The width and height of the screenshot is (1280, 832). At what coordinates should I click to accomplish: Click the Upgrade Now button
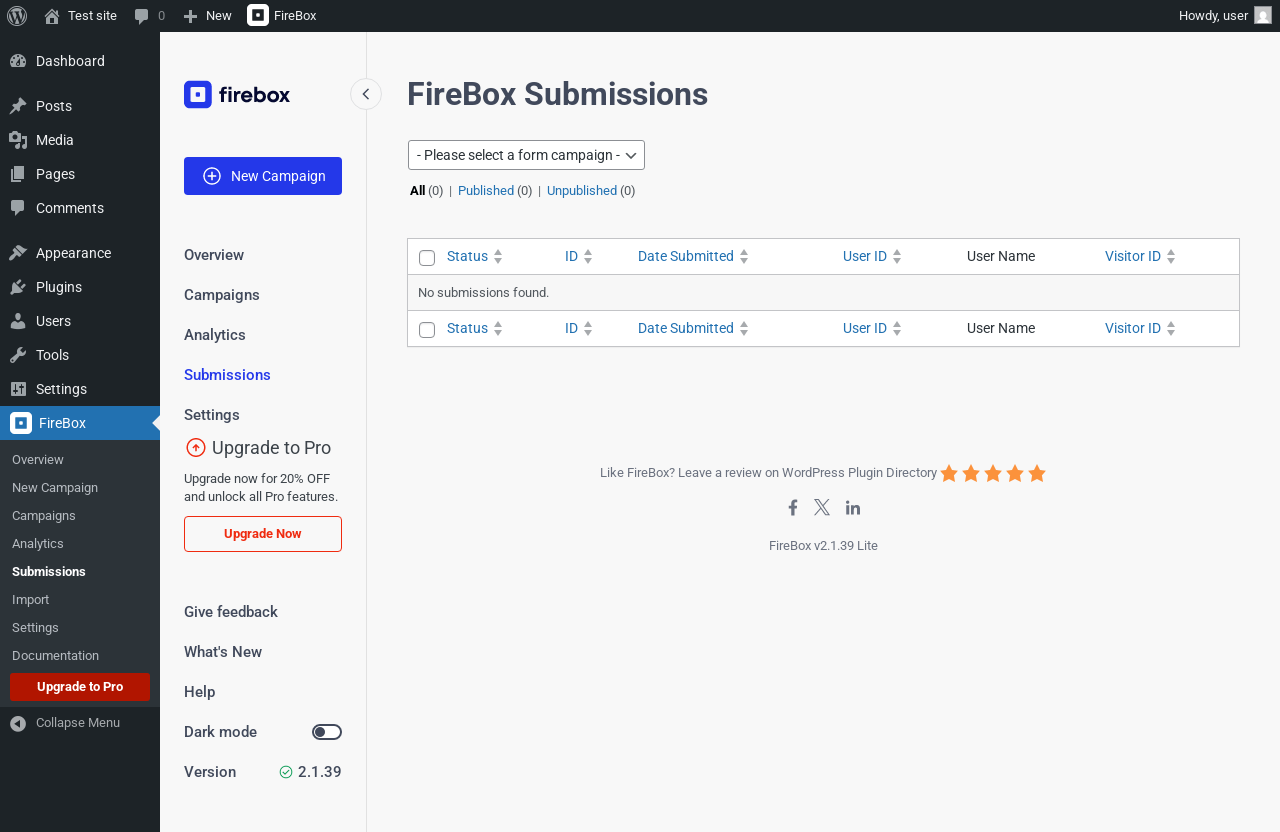tap(263, 534)
